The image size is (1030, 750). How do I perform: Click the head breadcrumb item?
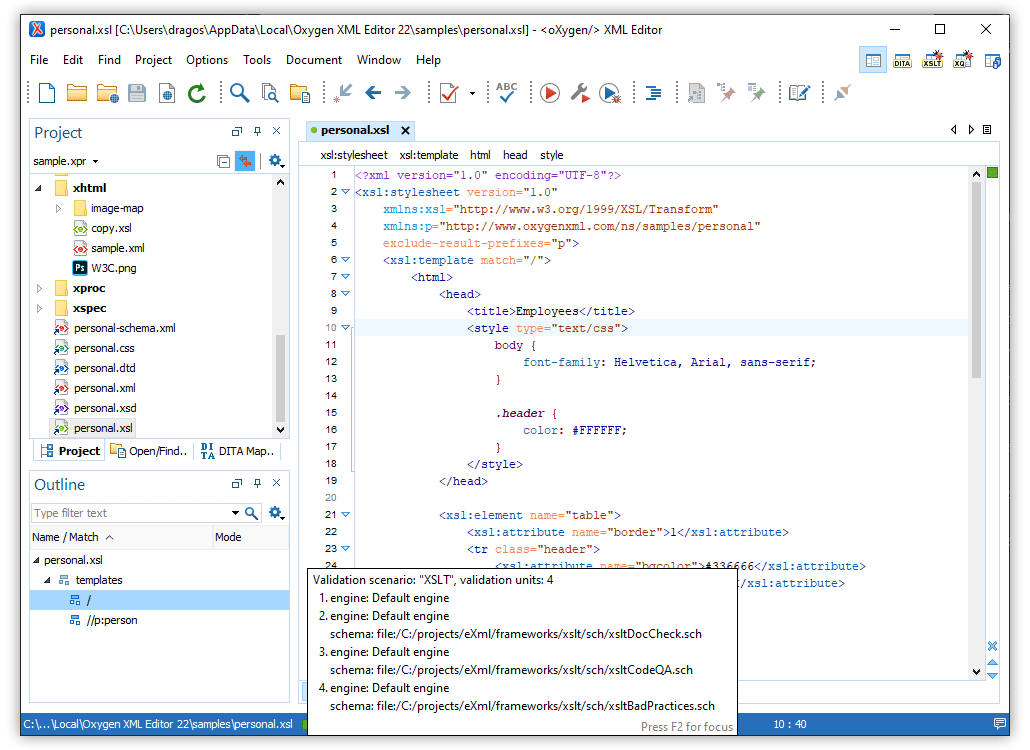(x=515, y=155)
